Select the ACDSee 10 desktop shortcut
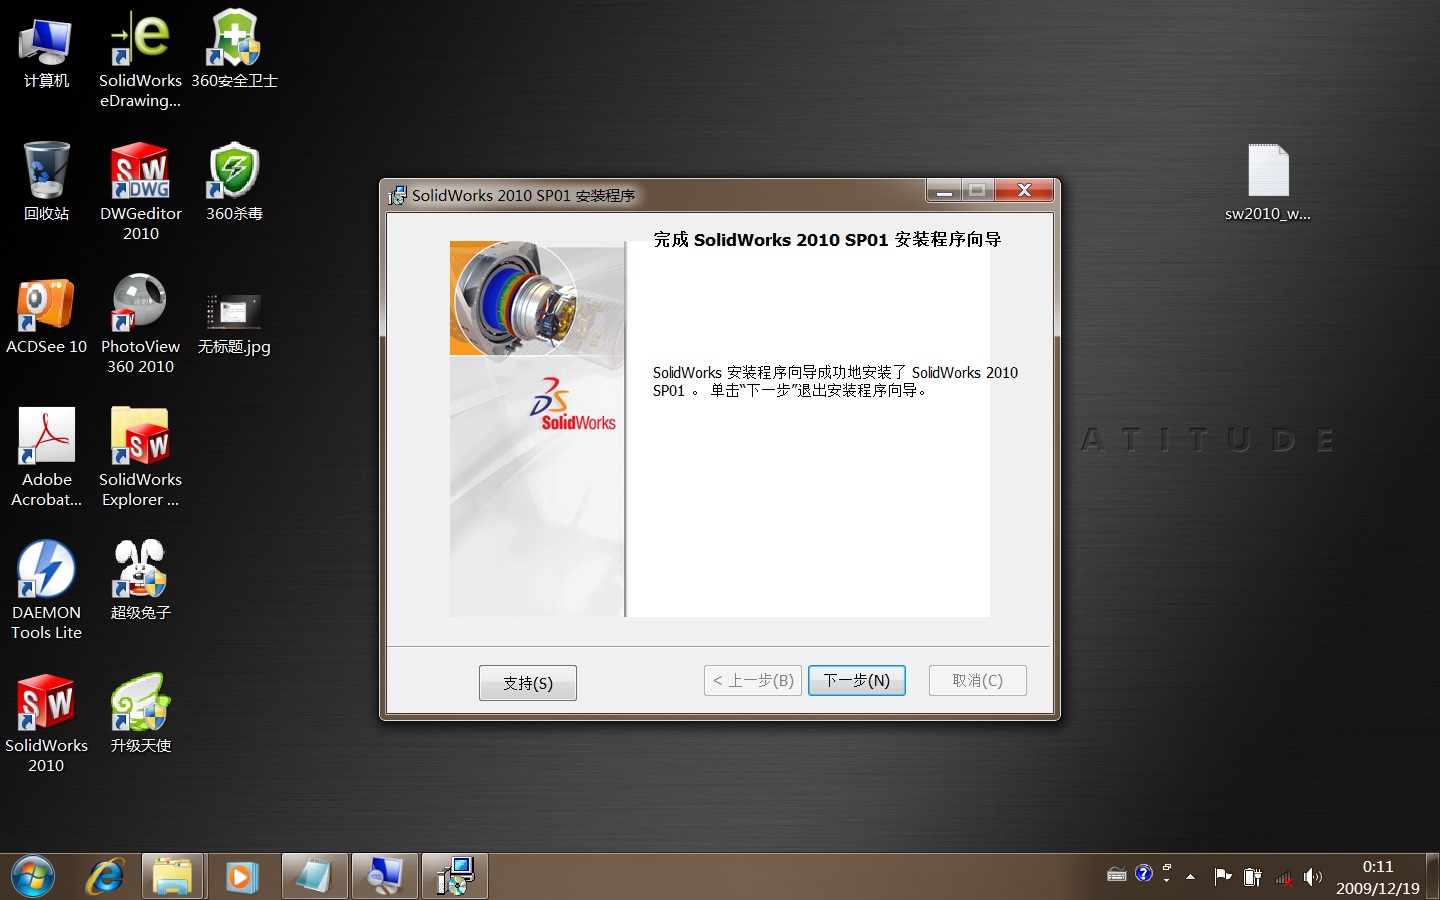The width and height of the screenshot is (1440, 900). 46,316
